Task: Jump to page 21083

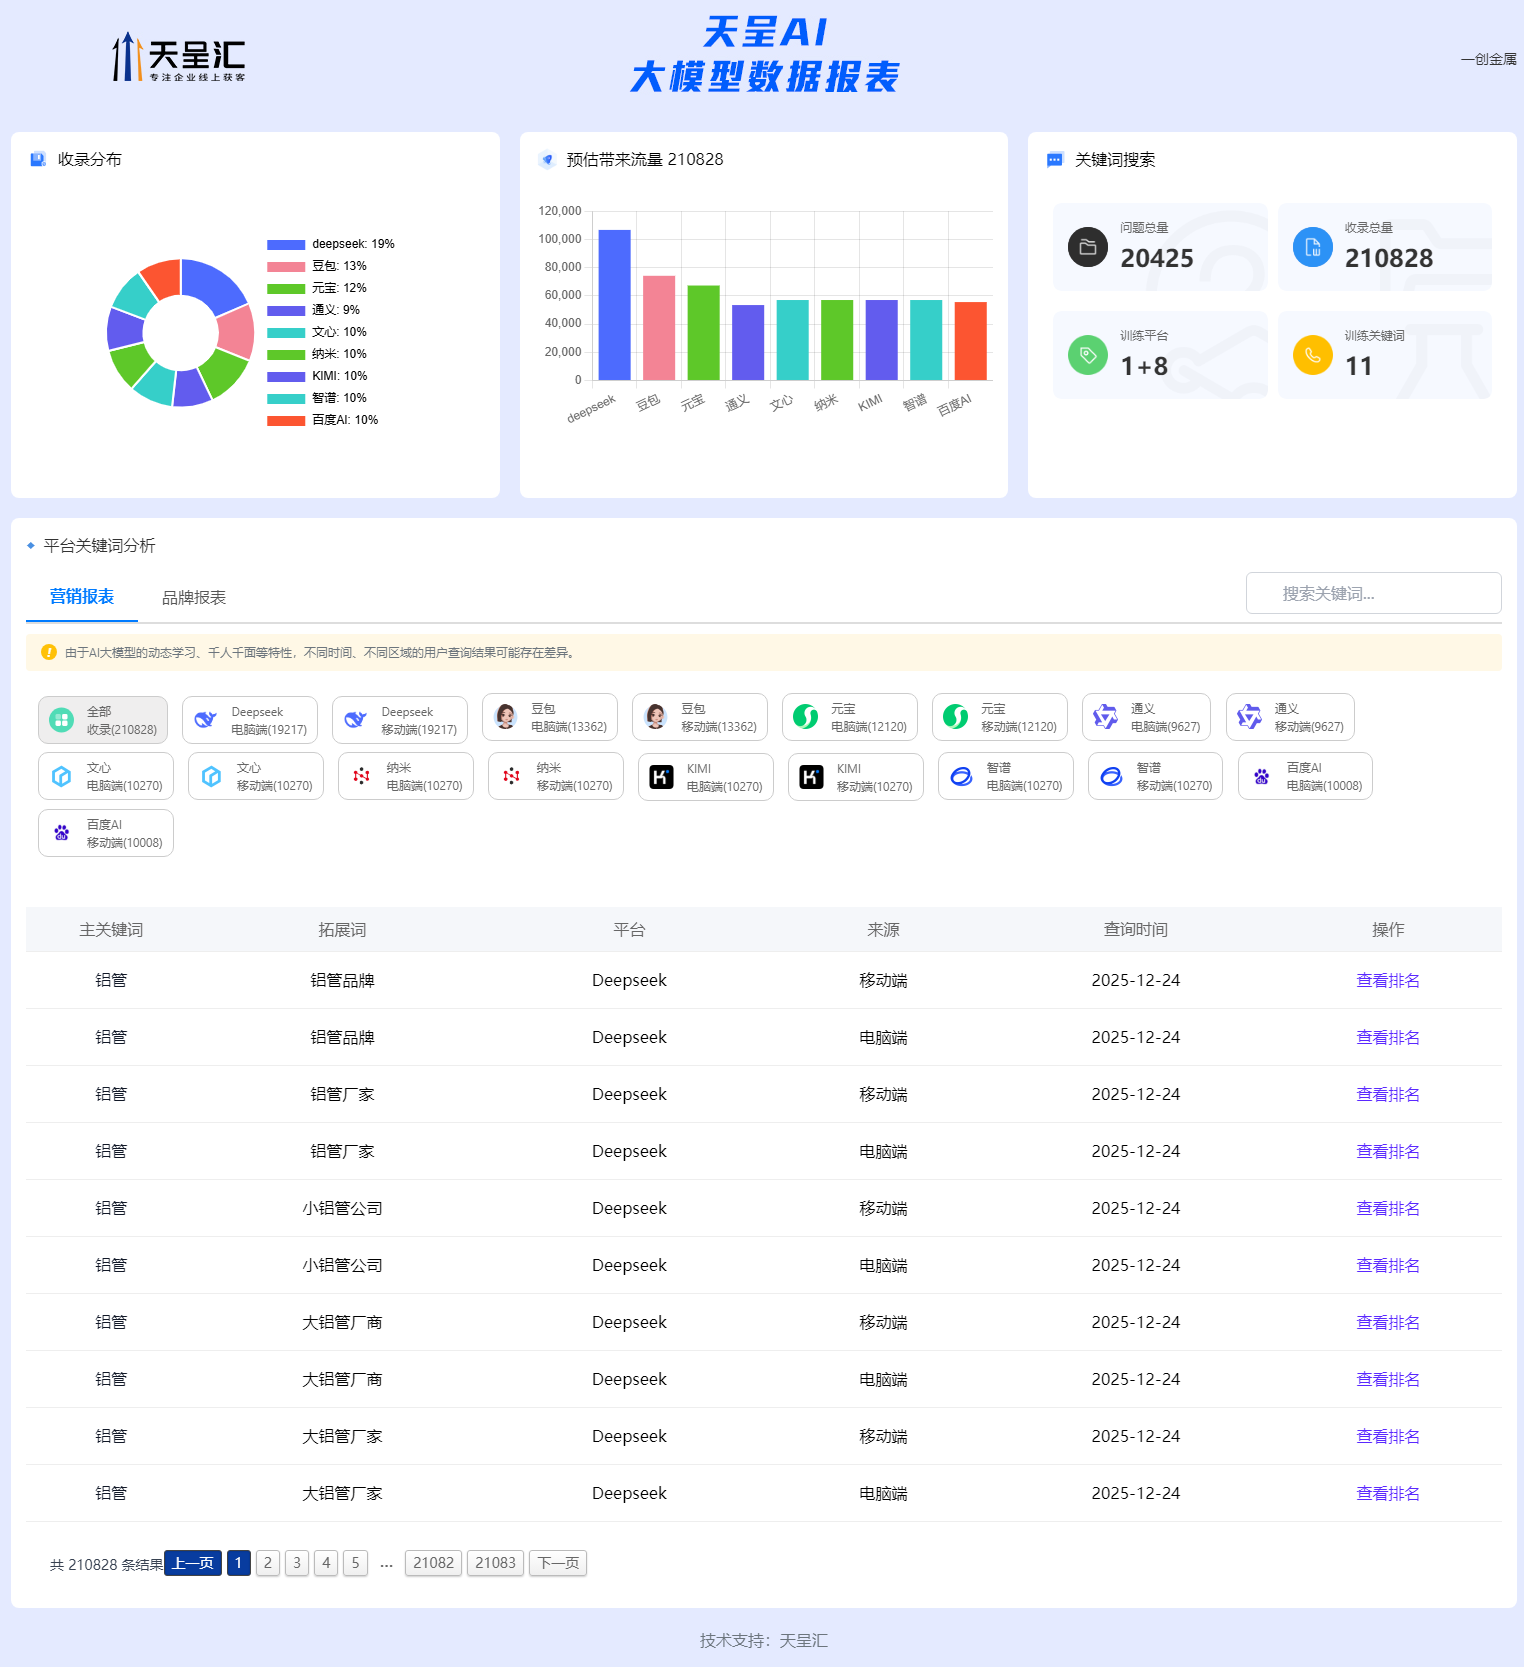Action: 495,1563
